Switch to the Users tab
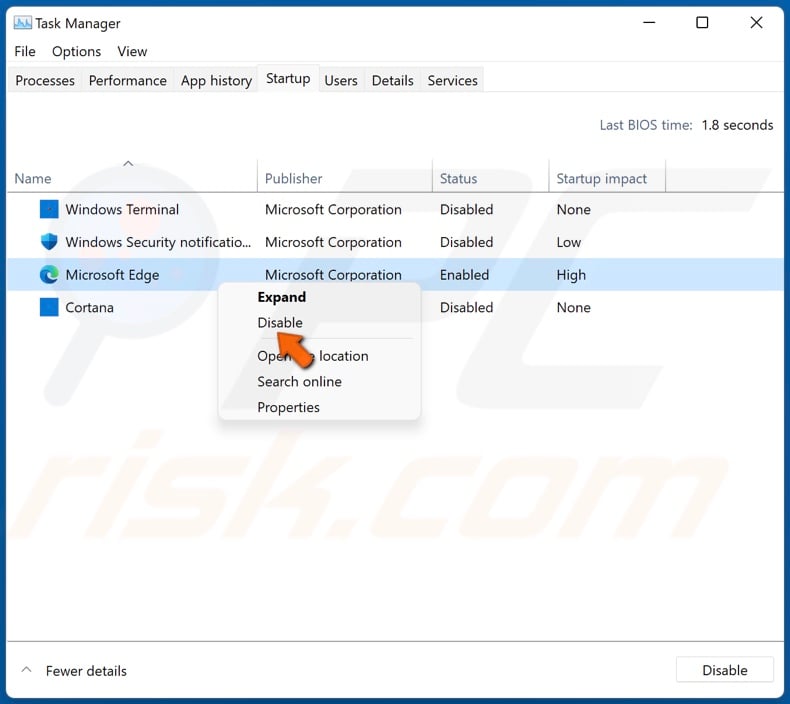790x704 pixels. point(341,81)
